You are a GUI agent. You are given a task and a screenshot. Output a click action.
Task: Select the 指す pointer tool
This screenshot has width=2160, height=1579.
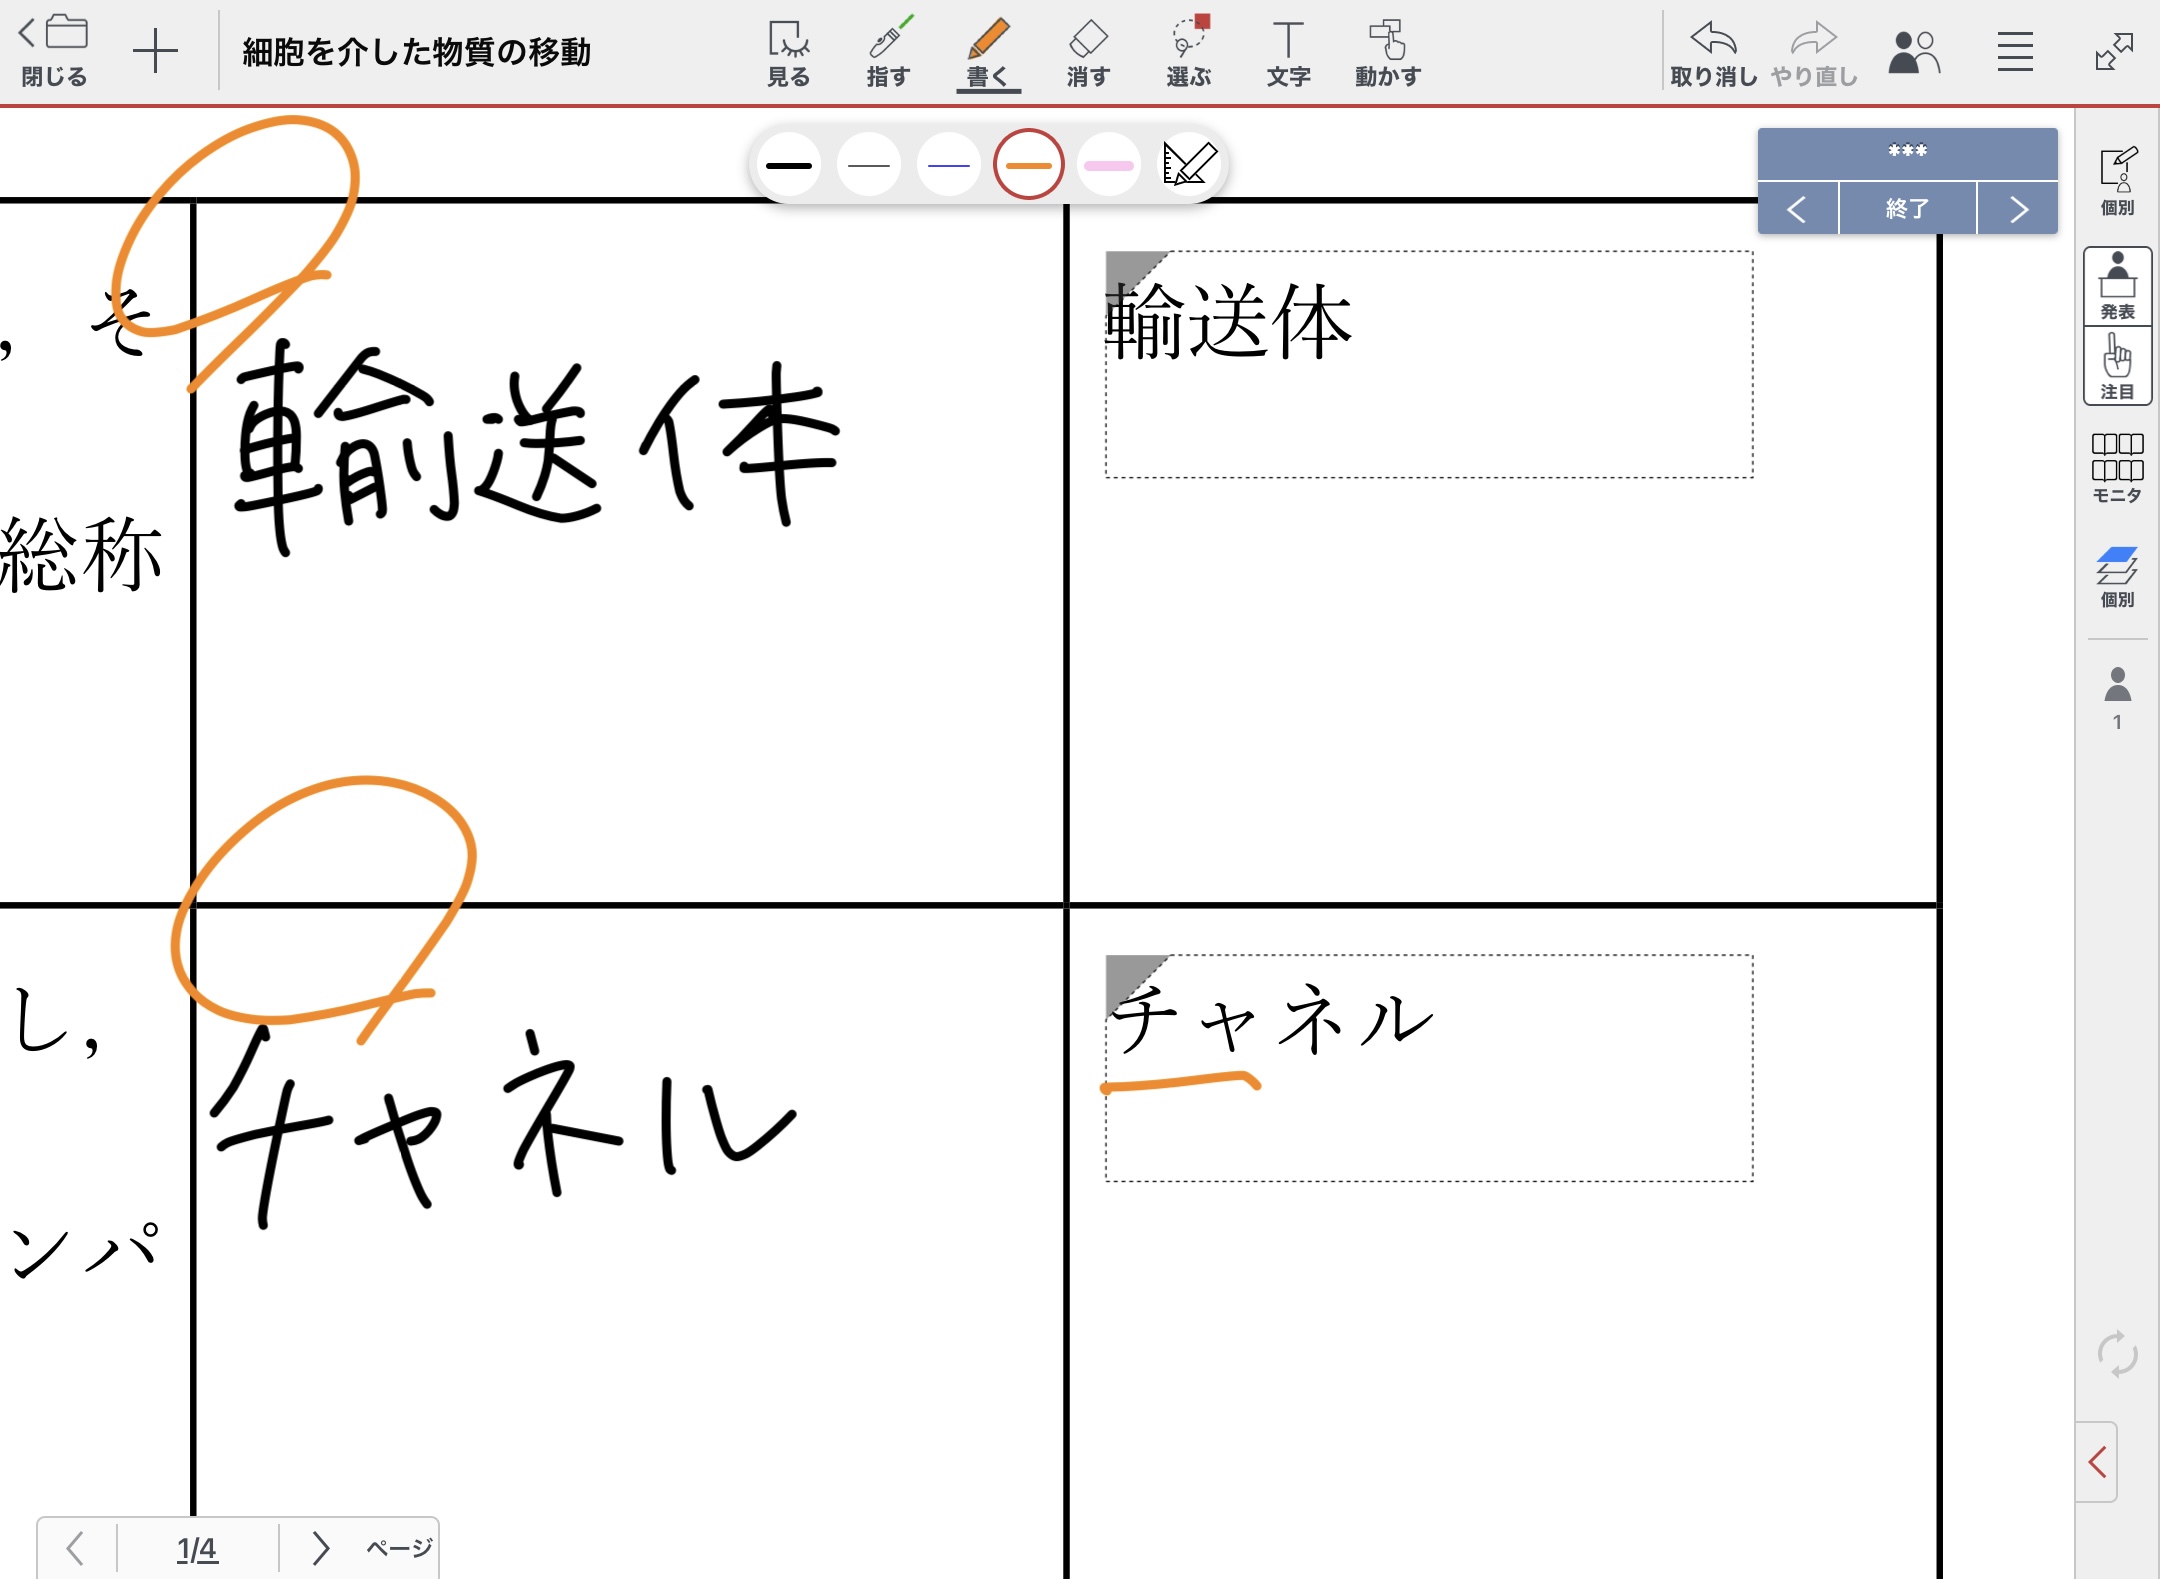[x=888, y=52]
